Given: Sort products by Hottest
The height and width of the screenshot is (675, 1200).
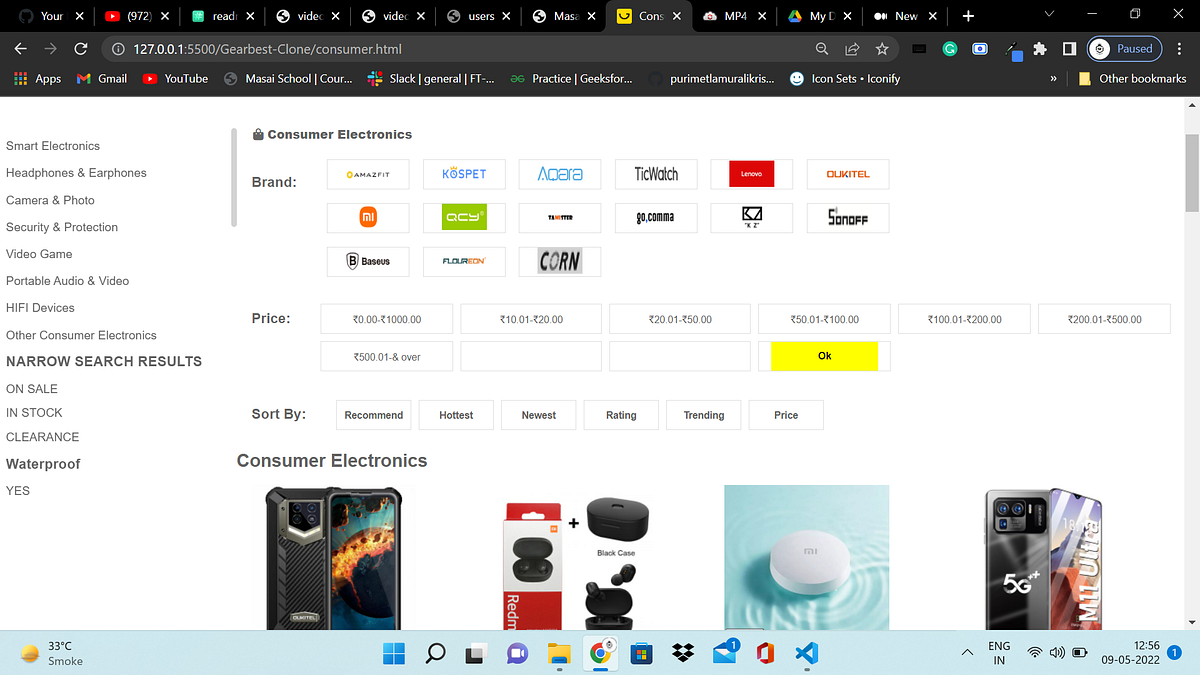Looking at the screenshot, I should pos(456,415).
